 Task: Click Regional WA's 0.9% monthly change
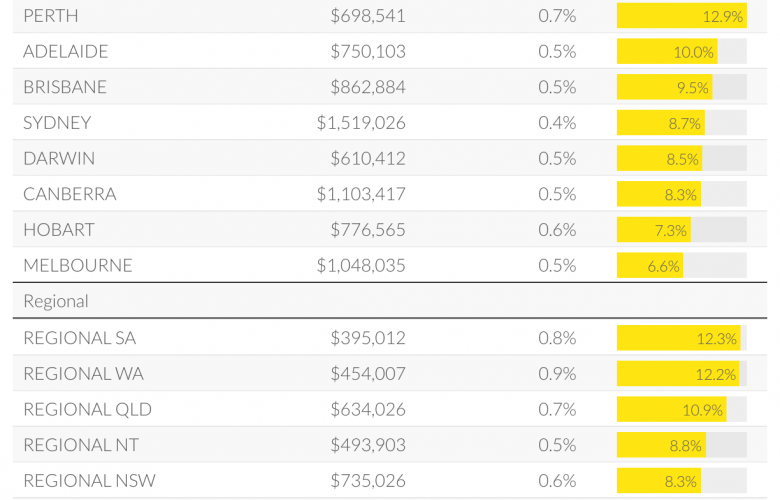557,374
